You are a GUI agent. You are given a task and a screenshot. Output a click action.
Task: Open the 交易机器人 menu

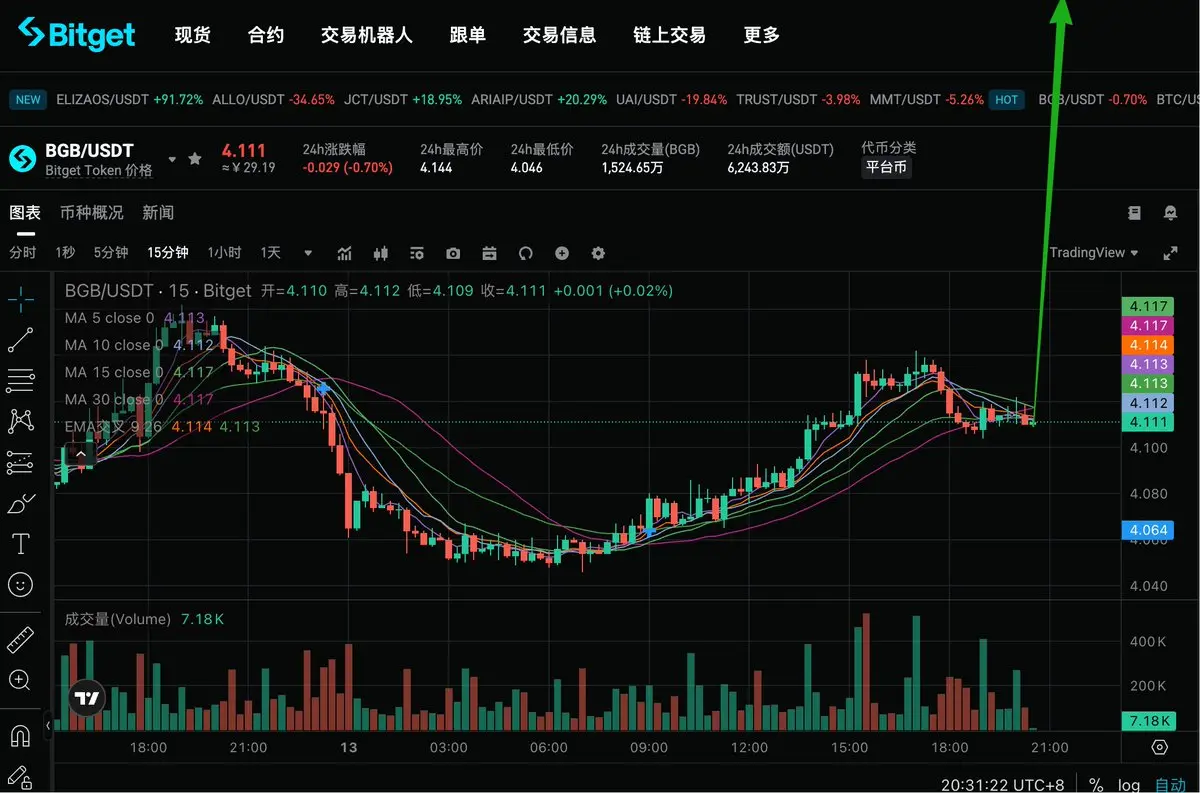367,35
